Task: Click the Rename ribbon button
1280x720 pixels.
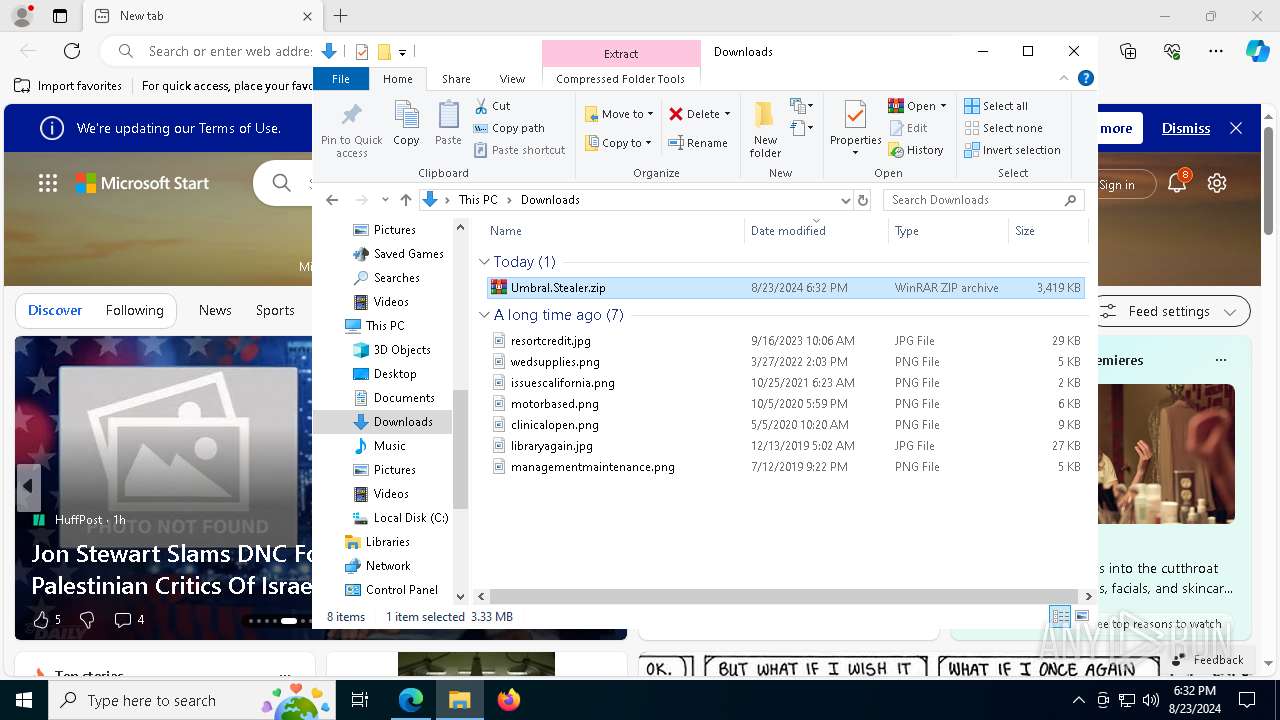Action: pos(698,143)
